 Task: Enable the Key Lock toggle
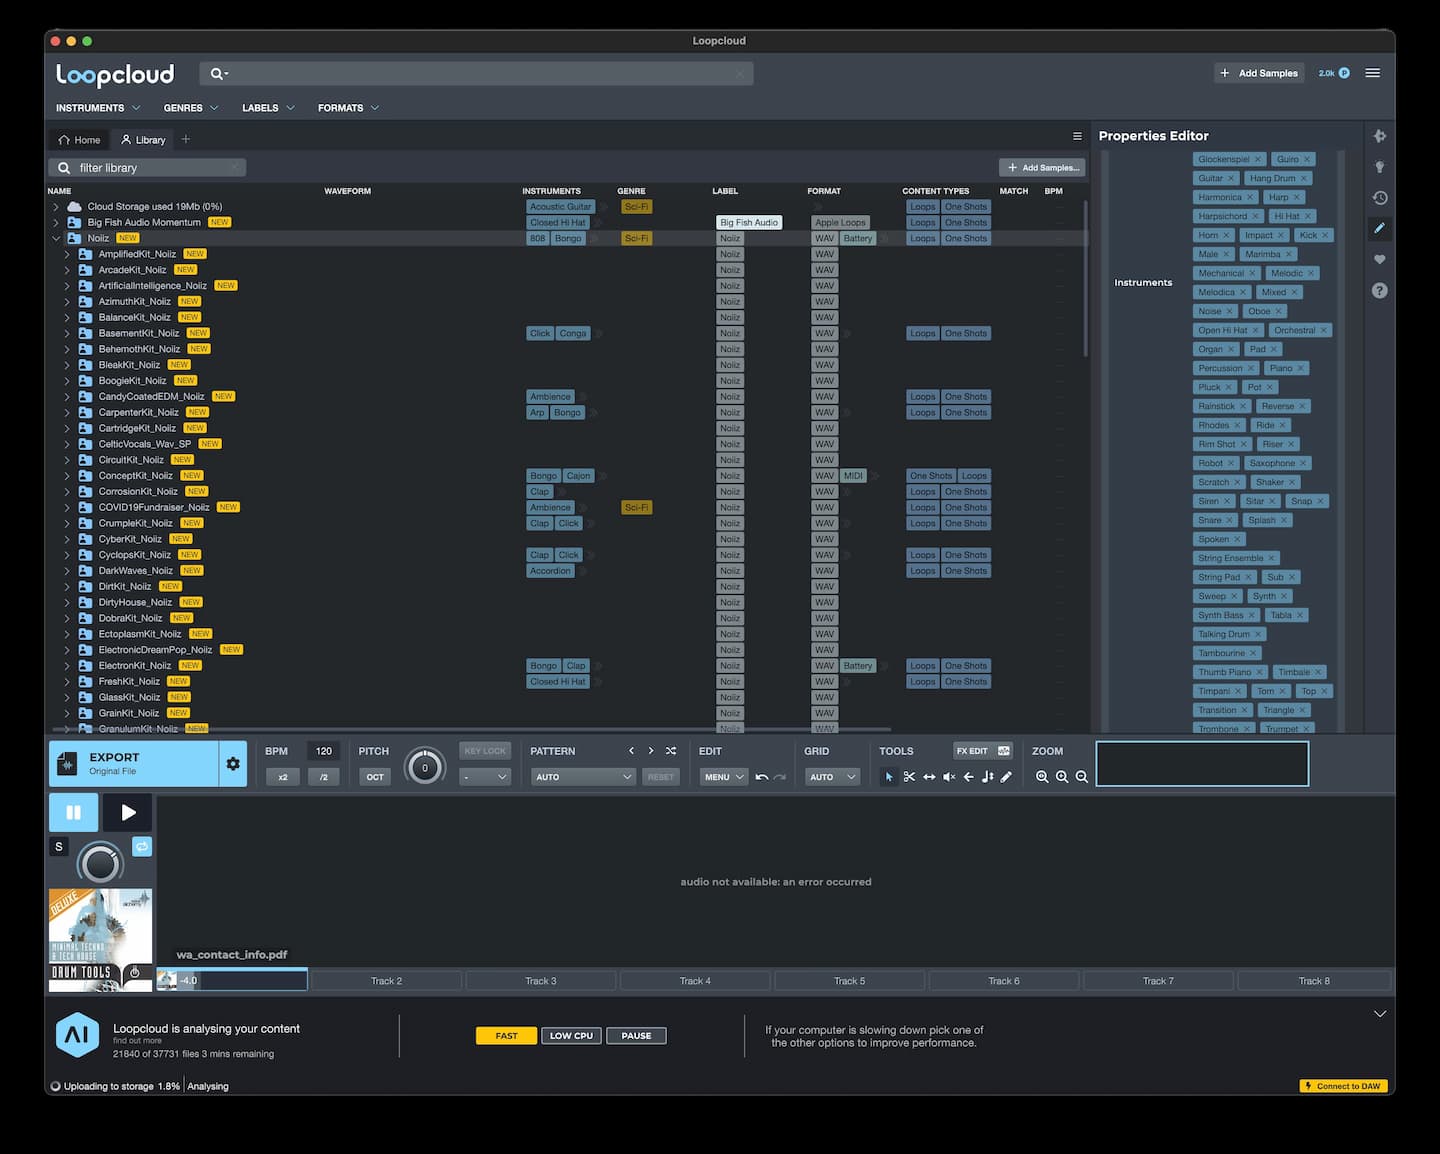(484, 750)
